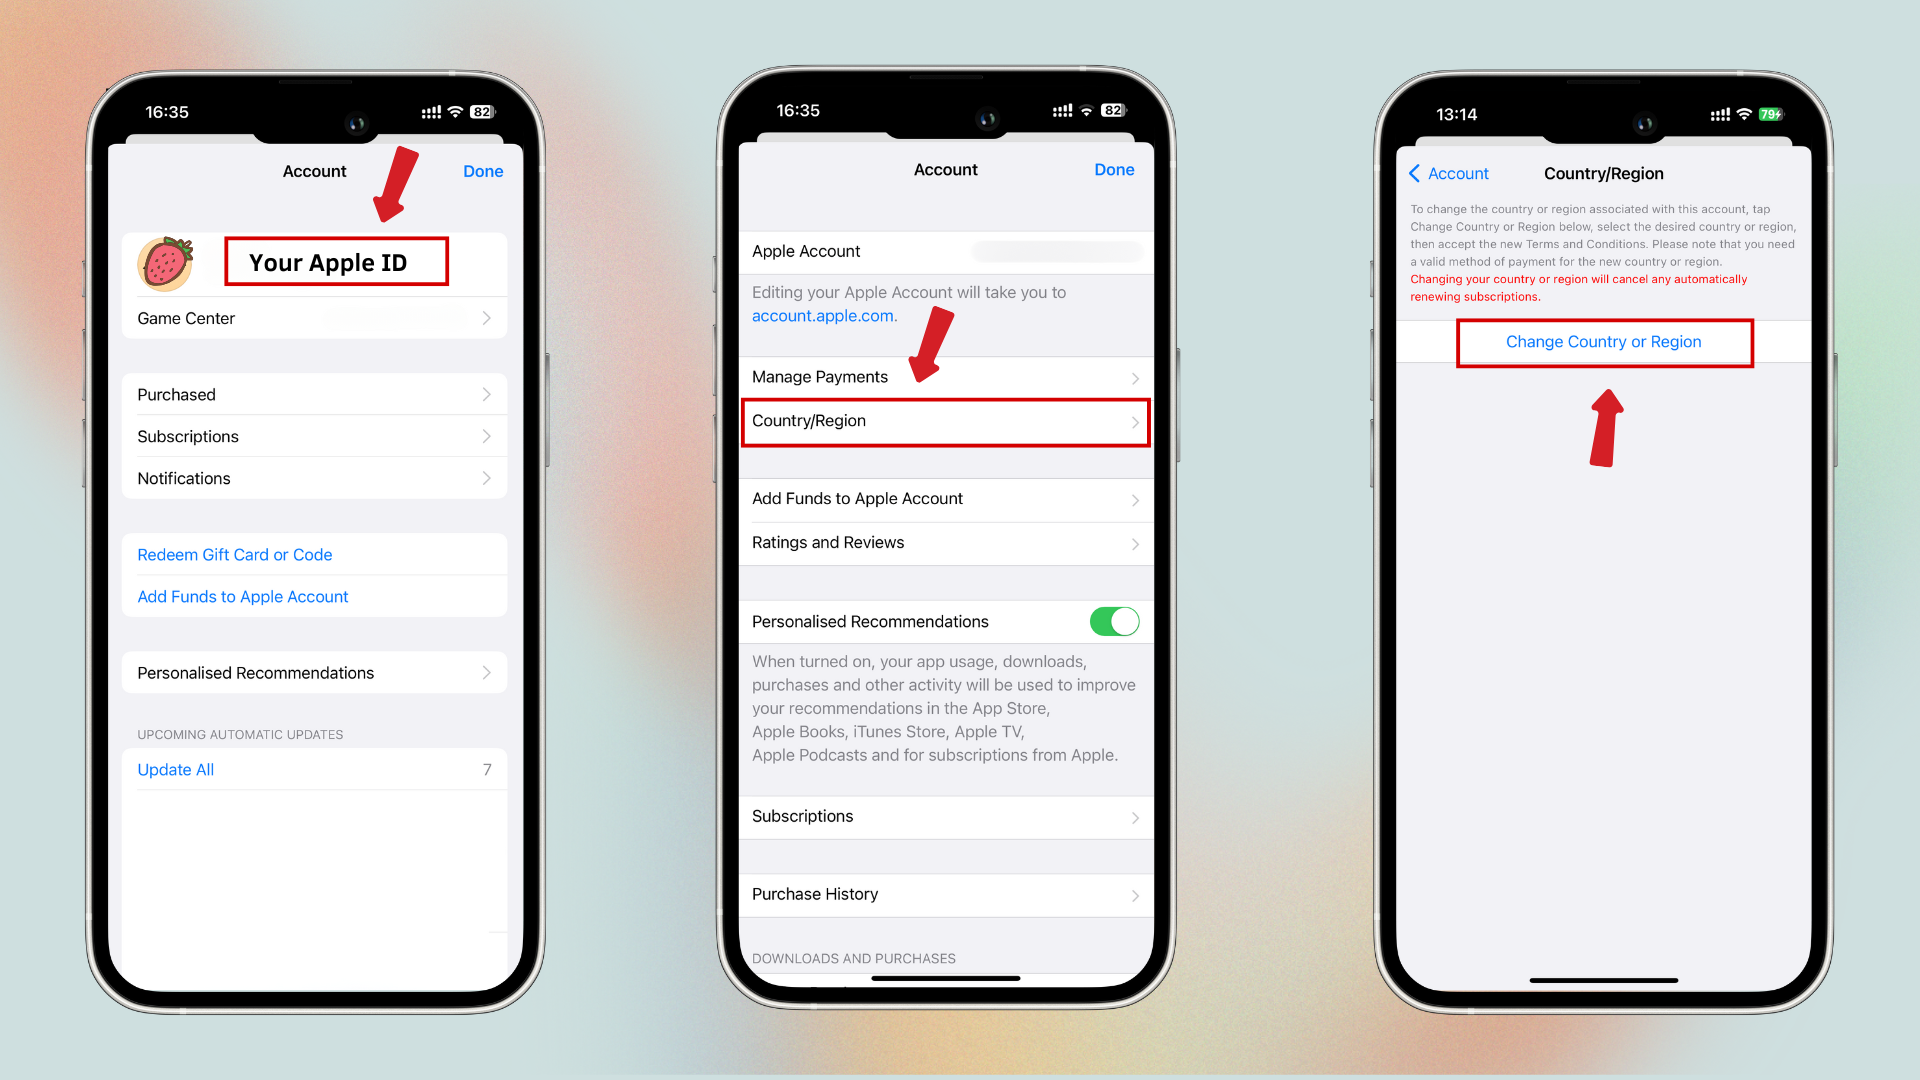1920x1080 pixels.
Task: Tap the Game Center chevron arrow
Action: tap(489, 318)
